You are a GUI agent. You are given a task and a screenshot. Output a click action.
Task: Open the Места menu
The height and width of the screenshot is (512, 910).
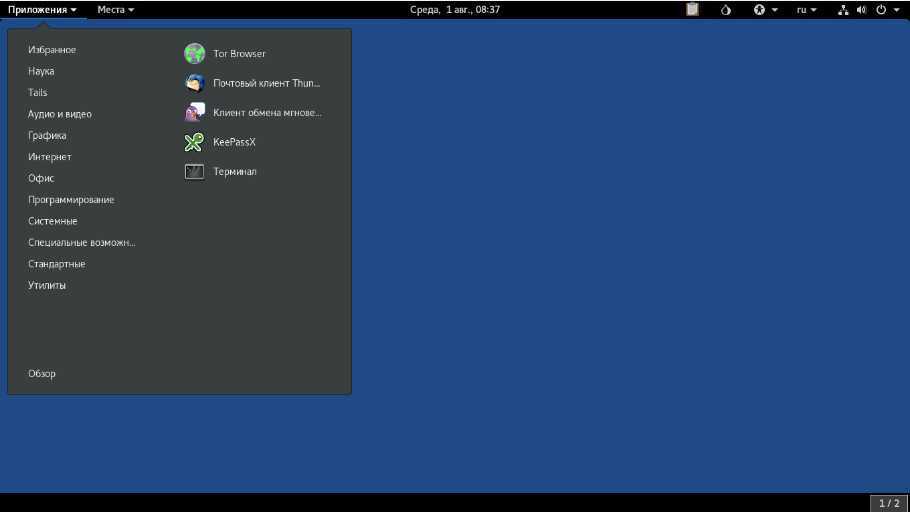pyautogui.click(x=115, y=10)
